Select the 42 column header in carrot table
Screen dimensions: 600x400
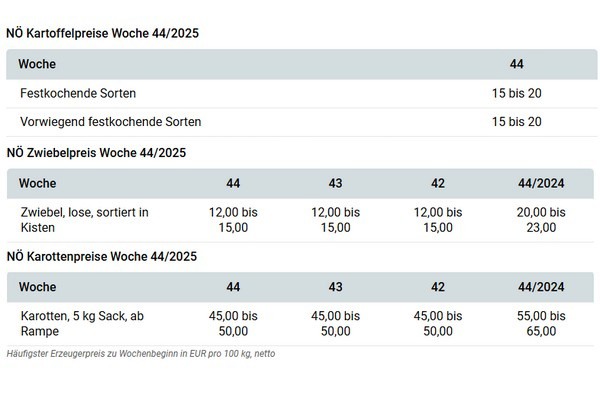click(438, 287)
